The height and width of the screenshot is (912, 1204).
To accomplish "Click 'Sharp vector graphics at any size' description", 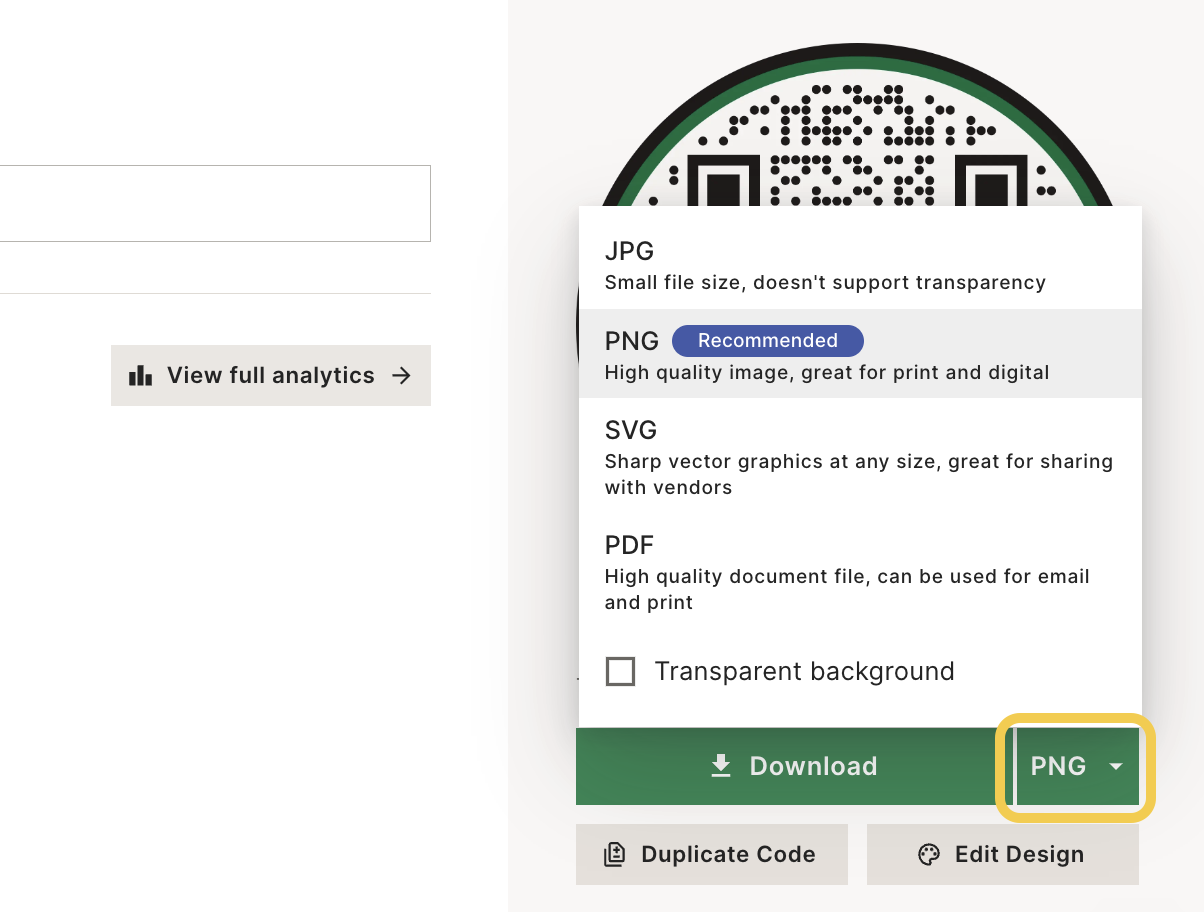I will [x=859, y=475].
